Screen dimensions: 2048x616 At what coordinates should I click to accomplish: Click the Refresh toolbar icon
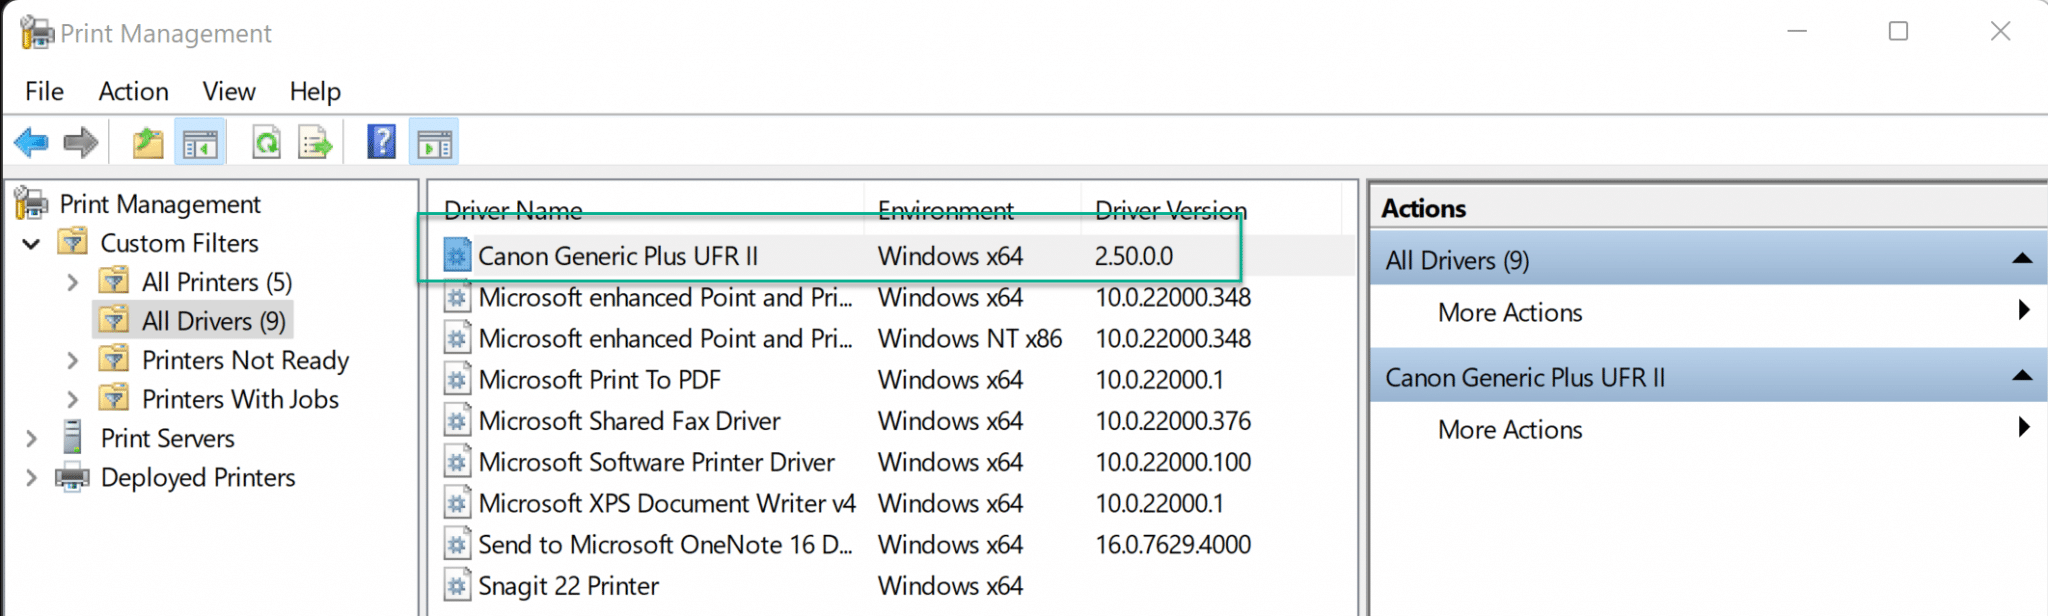click(x=266, y=143)
